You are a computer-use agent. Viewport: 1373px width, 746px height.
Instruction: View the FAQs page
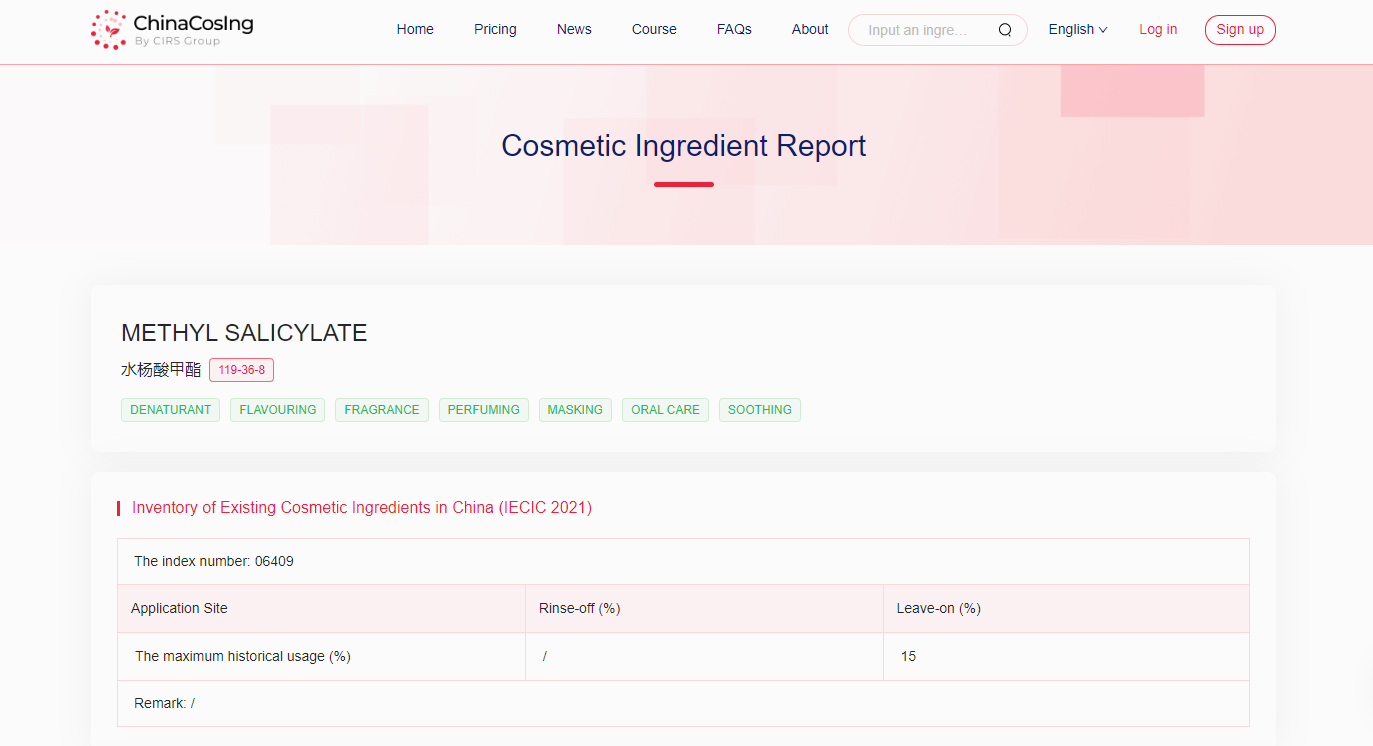(x=734, y=29)
